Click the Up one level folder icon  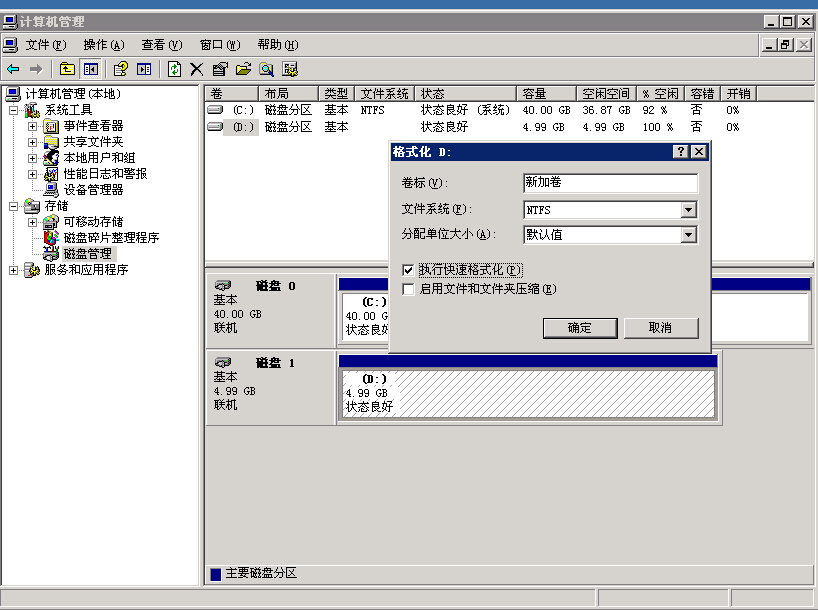click(x=67, y=69)
